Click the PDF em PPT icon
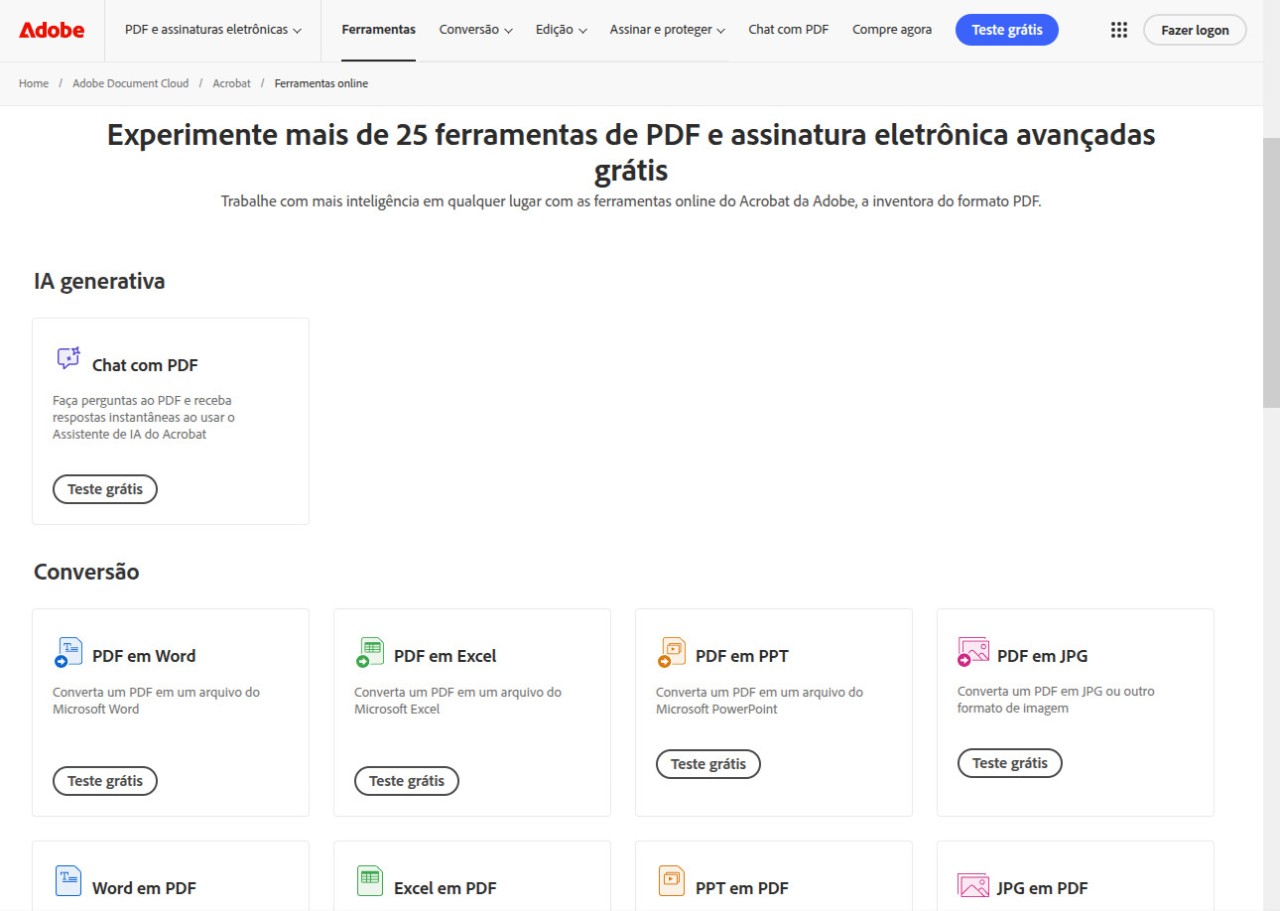The height and width of the screenshot is (911, 1280). click(672, 652)
